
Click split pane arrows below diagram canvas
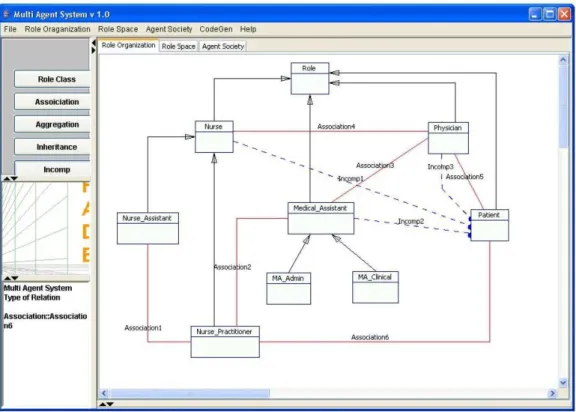(107, 404)
